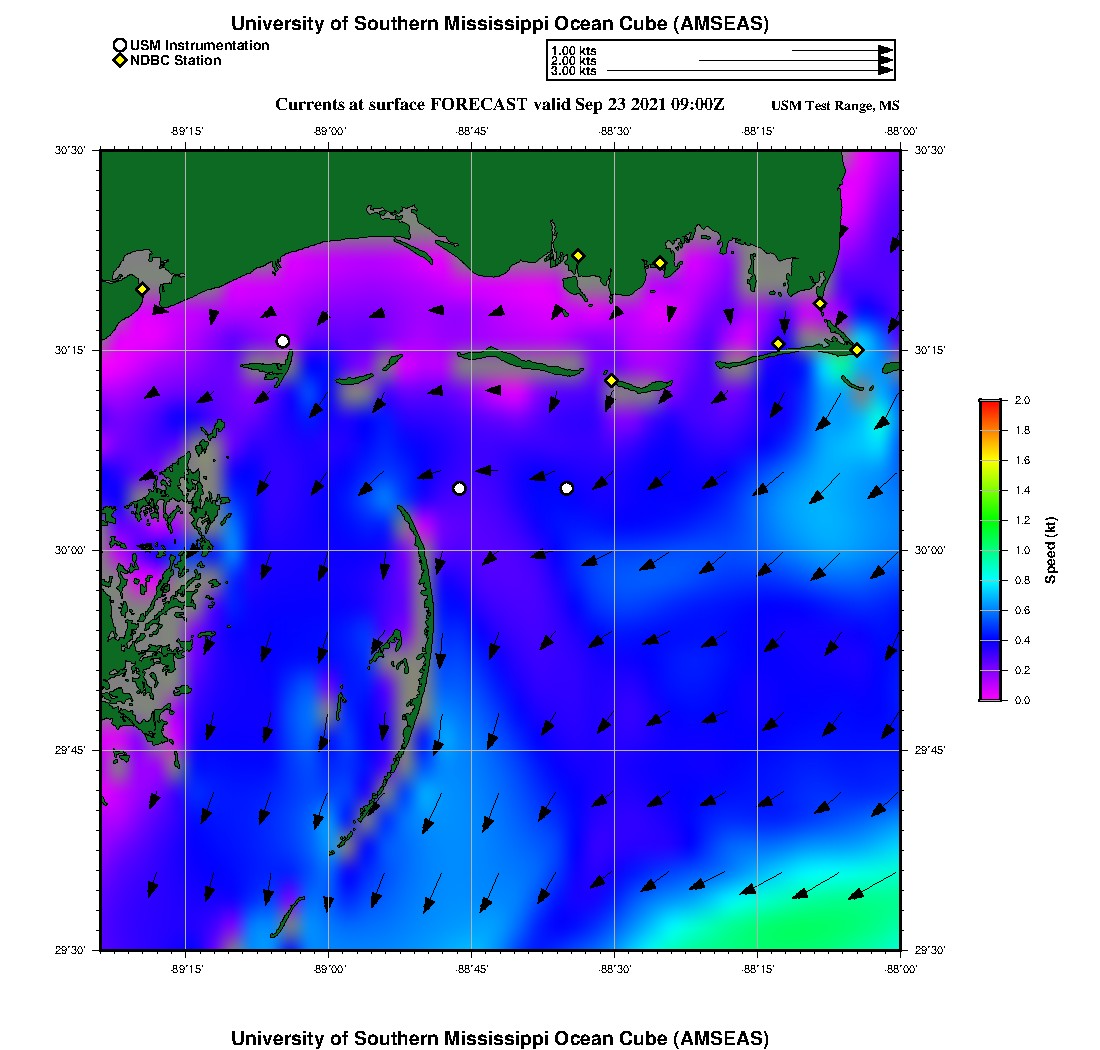Click the '1.4' colorbar tick label
The height and width of the screenshot is (1050, 1100).
click(1022, 490)
